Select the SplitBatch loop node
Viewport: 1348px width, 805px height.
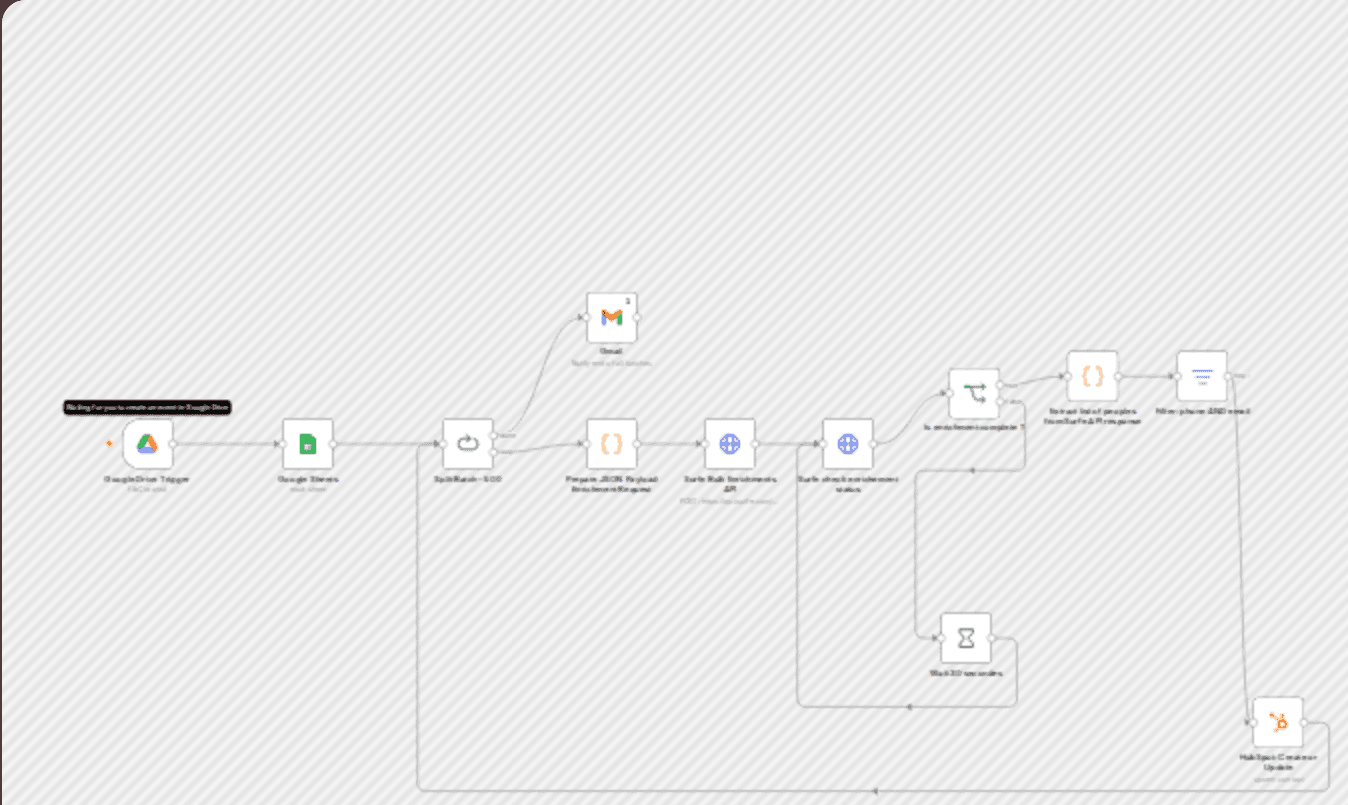[468, 443]
